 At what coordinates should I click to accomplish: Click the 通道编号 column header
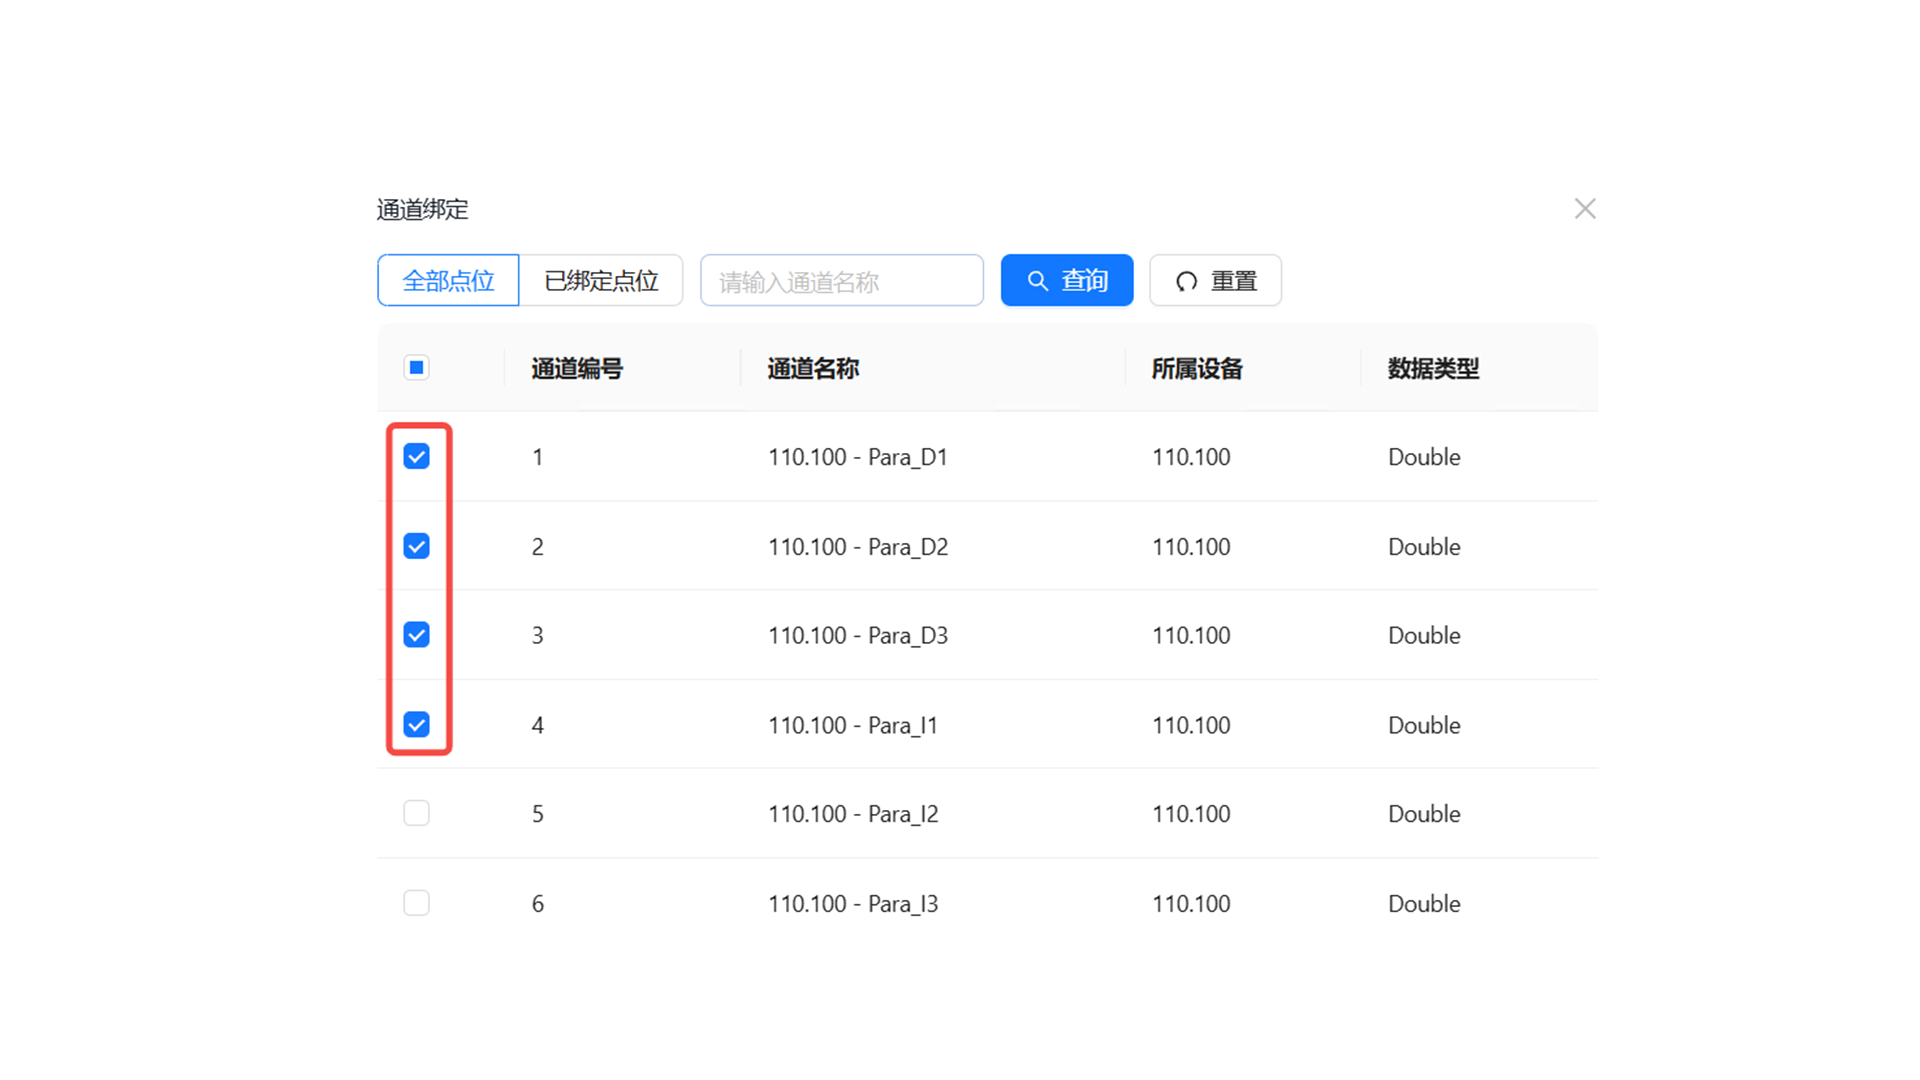(x=577, y=369)
